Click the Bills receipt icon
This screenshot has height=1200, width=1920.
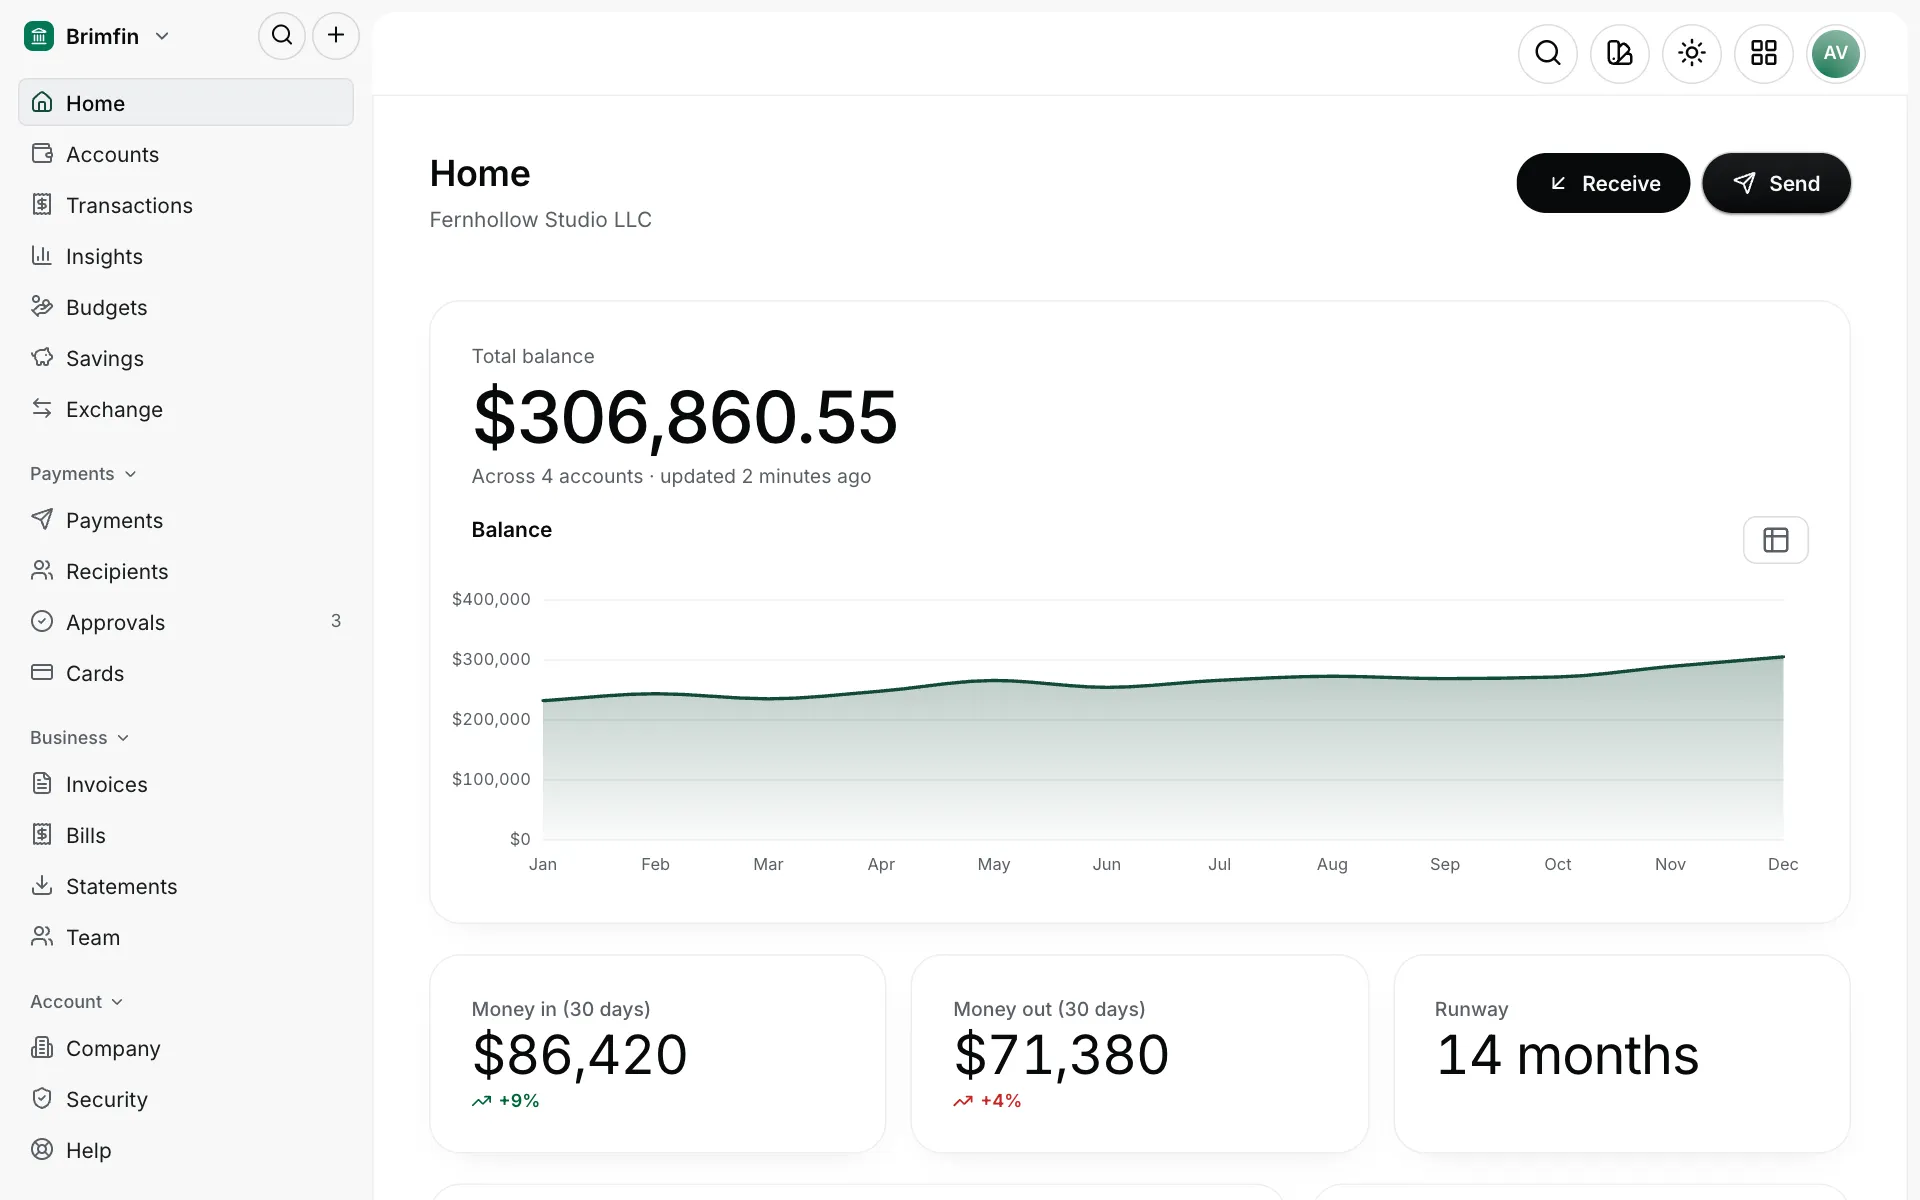tap(42, 834)
